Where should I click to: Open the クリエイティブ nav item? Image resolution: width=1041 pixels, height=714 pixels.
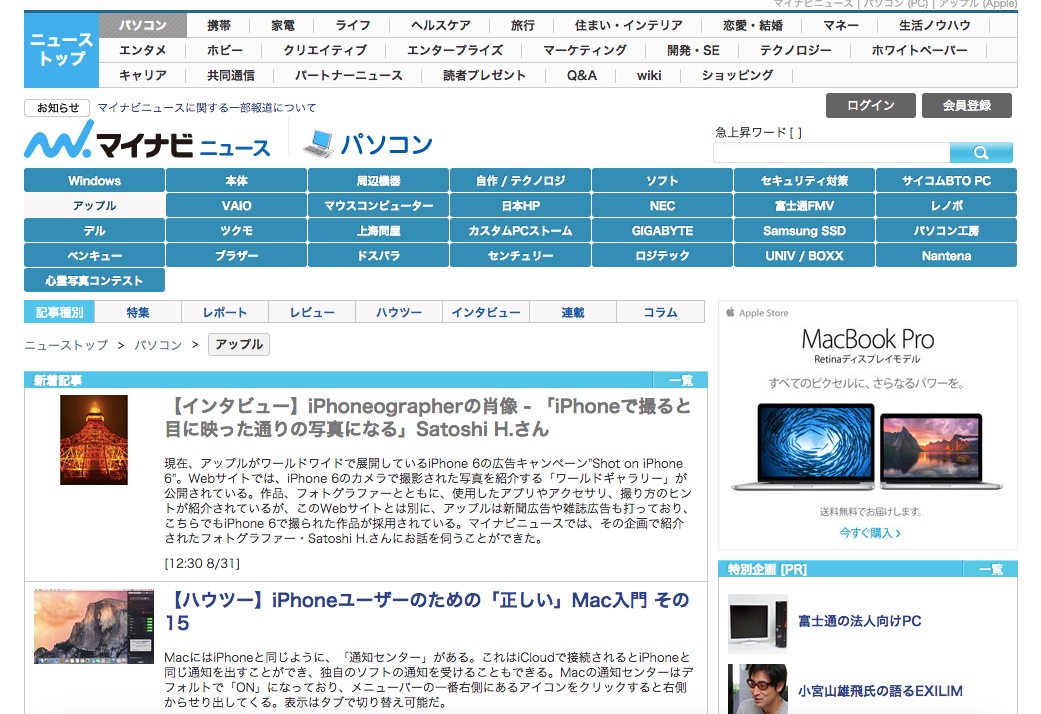[x=325, y=50]
